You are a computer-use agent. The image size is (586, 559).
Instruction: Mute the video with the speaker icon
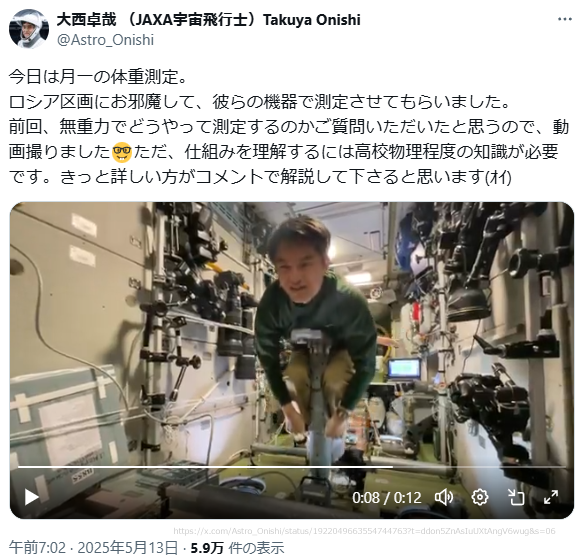pos(444,497)
